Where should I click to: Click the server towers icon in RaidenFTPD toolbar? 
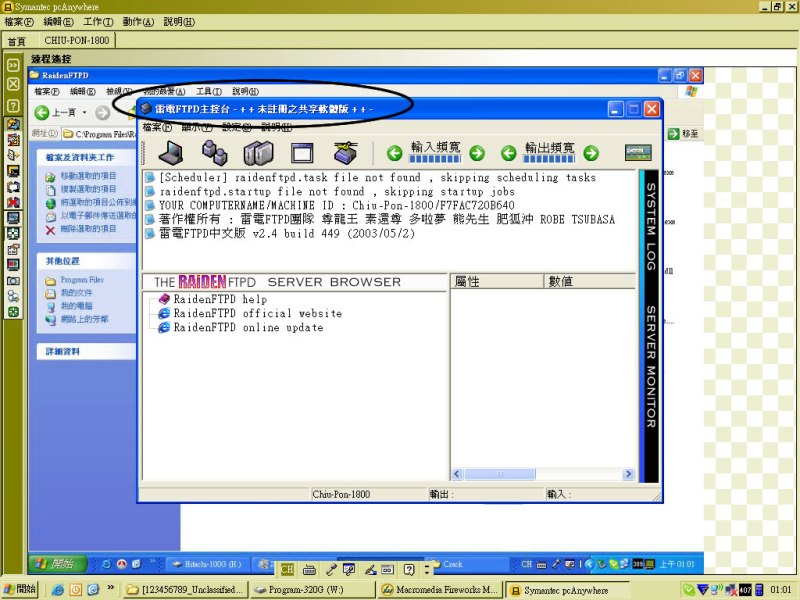point(258,153)
